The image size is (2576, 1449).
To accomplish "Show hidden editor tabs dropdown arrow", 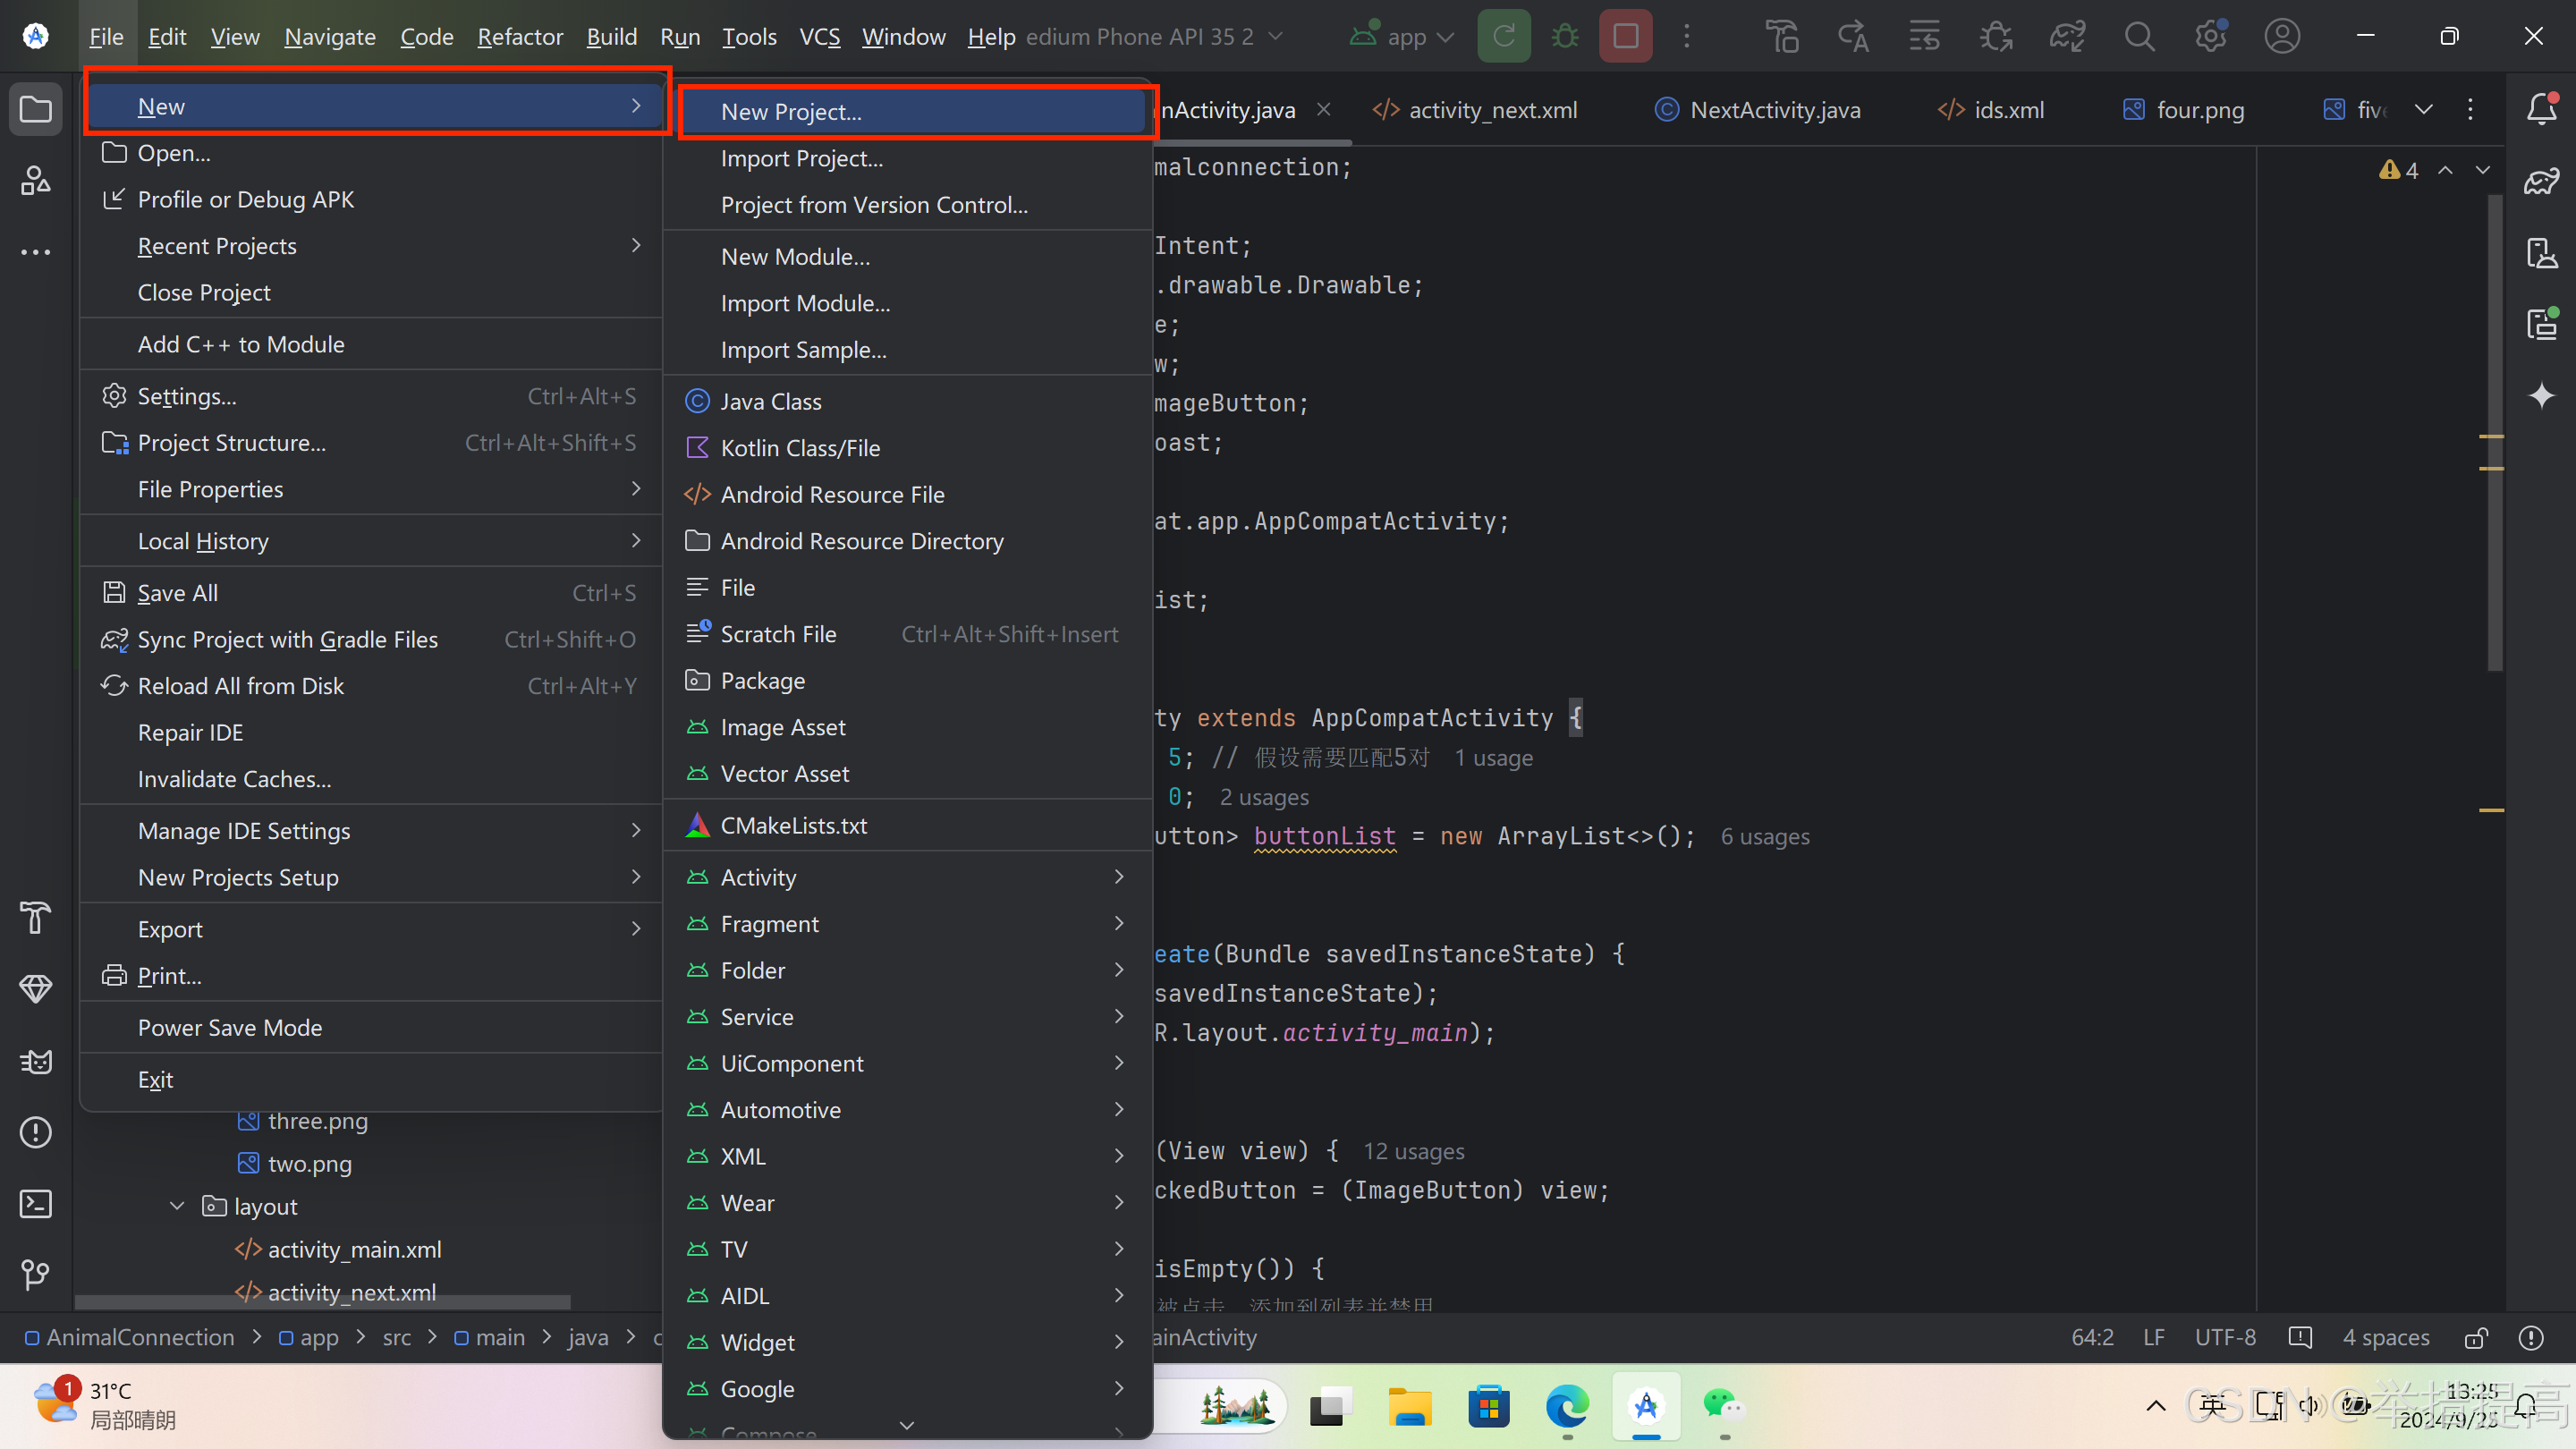I will (x=2423, y=109).
